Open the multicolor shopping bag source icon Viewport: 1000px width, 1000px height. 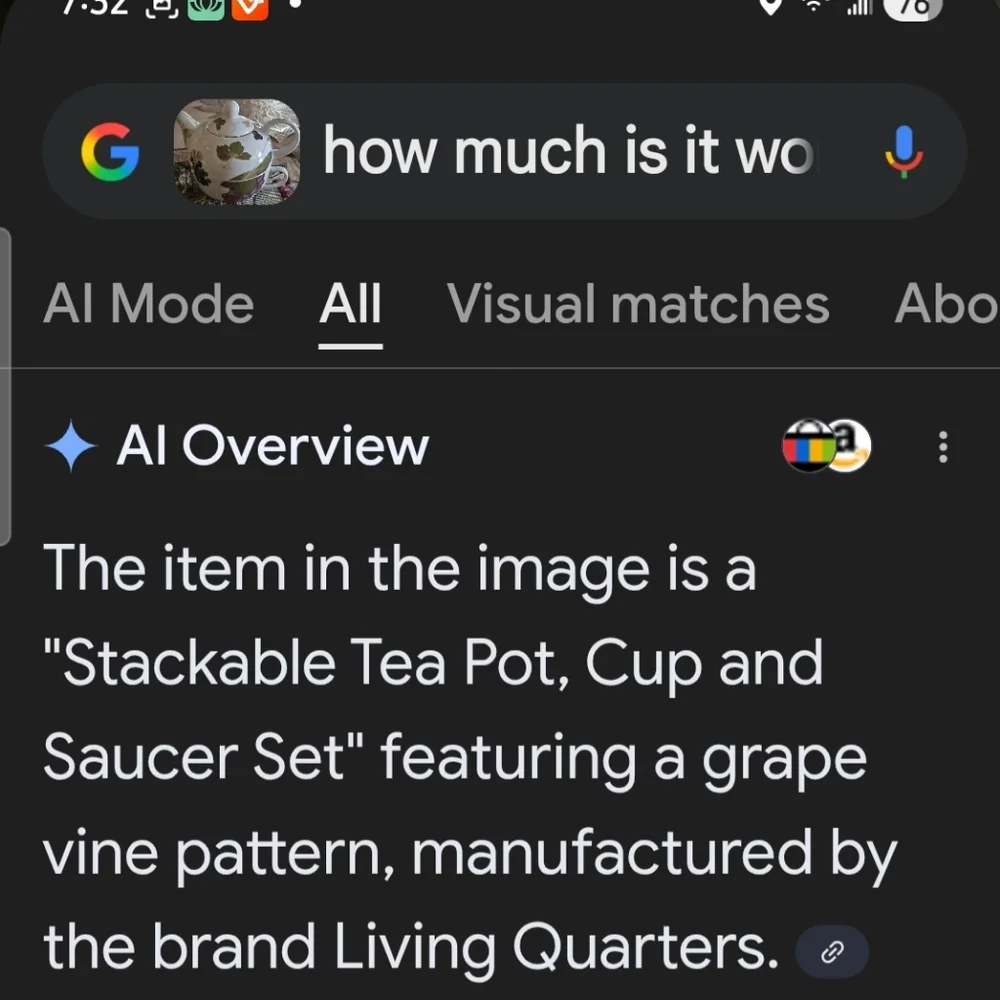click(809, 445)
